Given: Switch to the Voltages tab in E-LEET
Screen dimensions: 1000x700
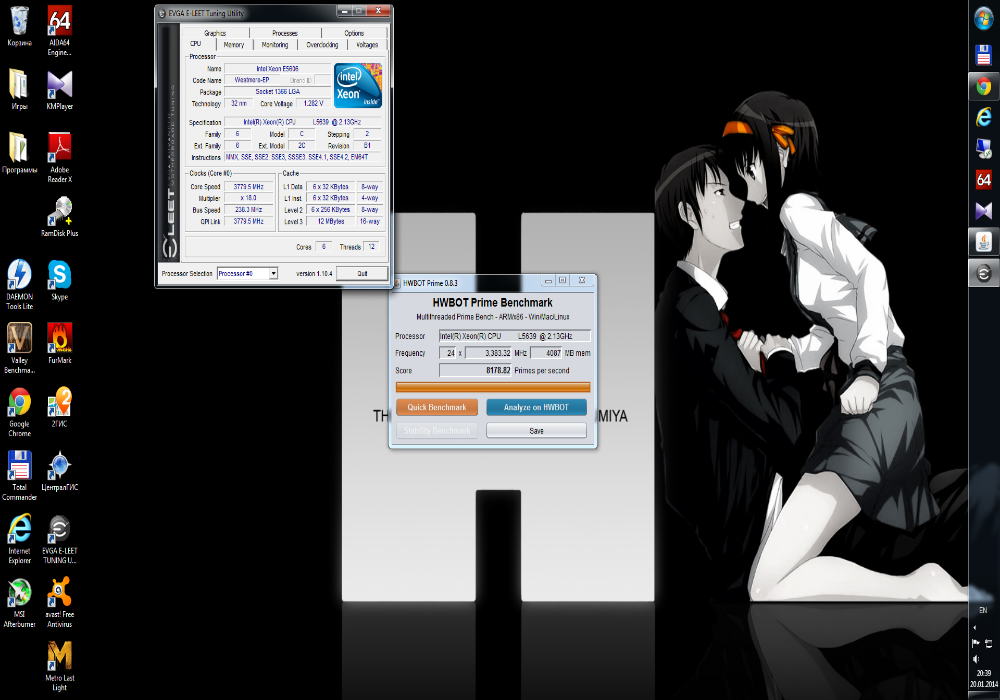Looking at the screenshot, I should 367,45.
